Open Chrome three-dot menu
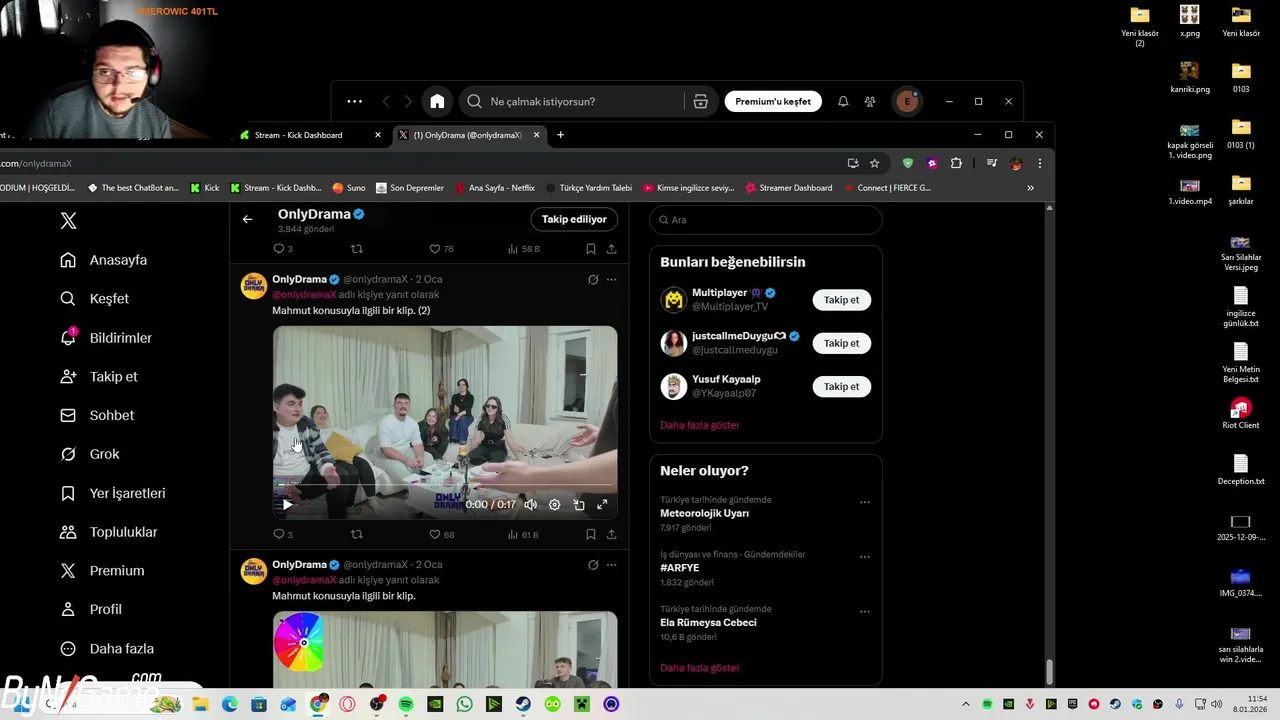The image size is (1280, 720). 1039,163
